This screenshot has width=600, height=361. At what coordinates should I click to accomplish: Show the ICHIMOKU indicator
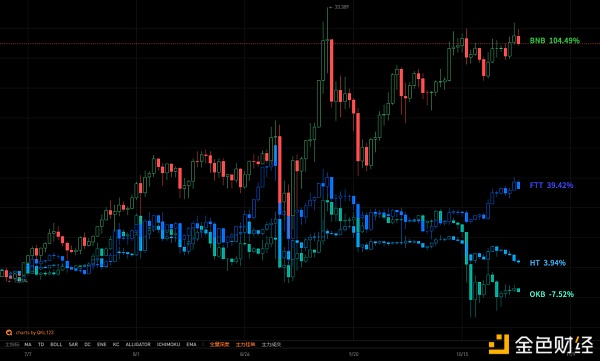168,345
